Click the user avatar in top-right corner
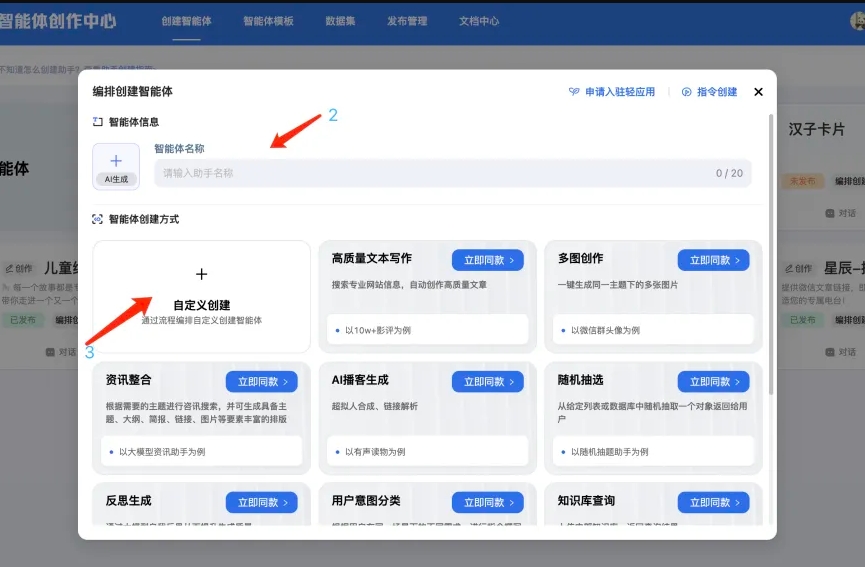Screen dimensions: 865x567 click(857, 22)
